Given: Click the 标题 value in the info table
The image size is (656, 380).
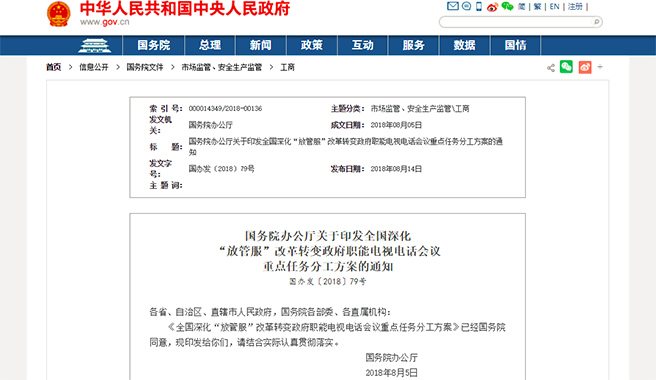Looking at the screenshot, I should pyautogui.click(x=346, y=147).
